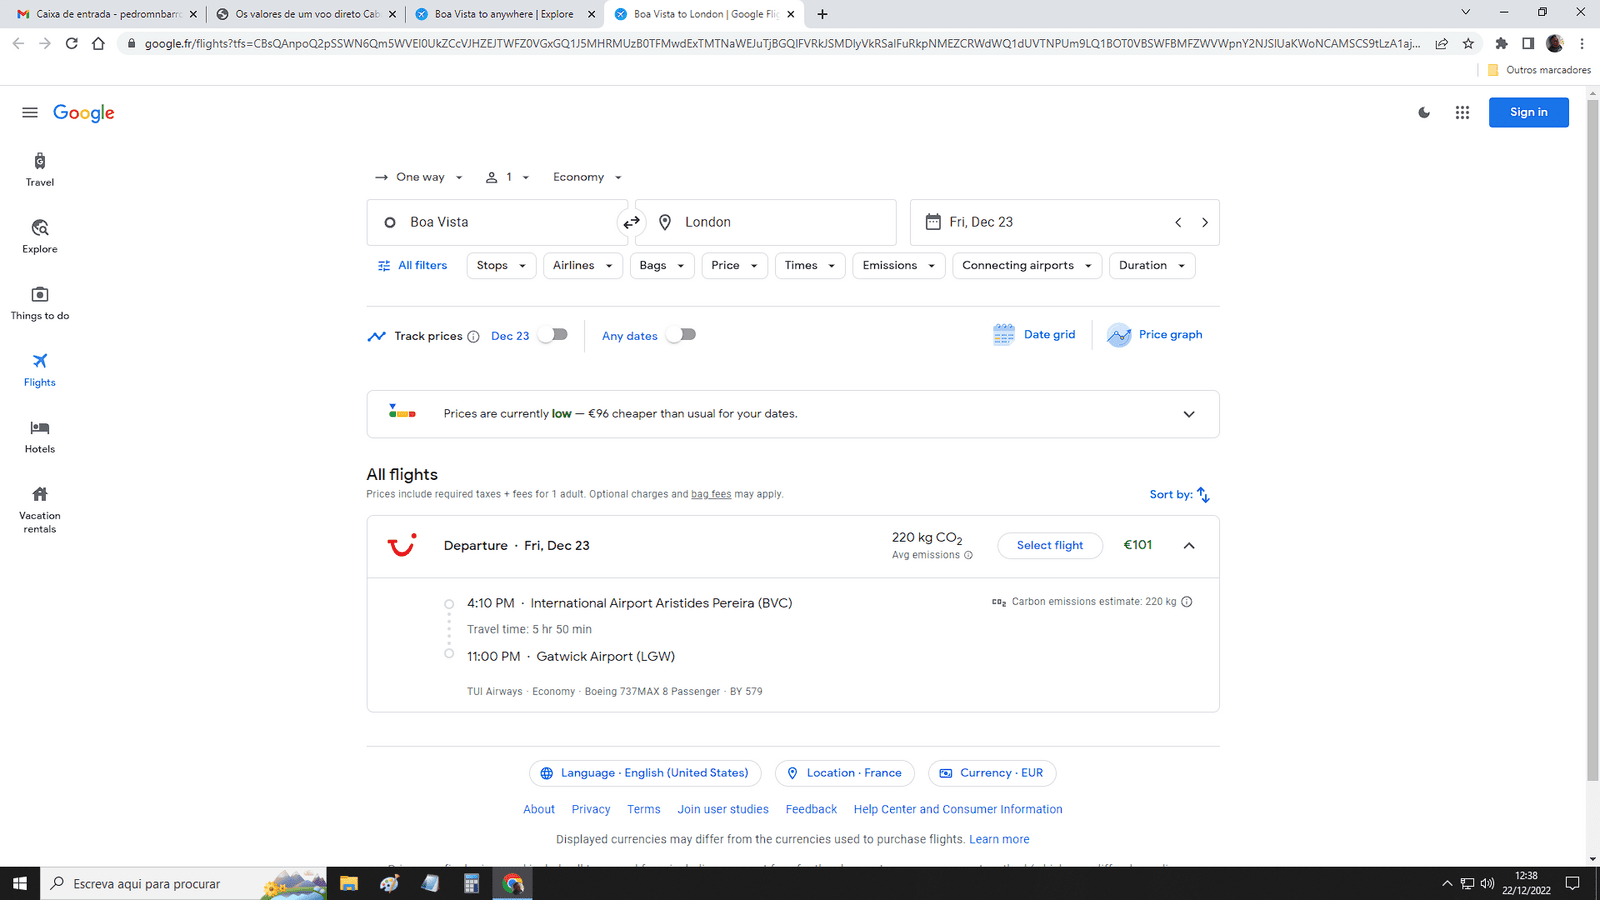Open the Duration filter
This screenshot has width=1600, height=900.
1152,266
